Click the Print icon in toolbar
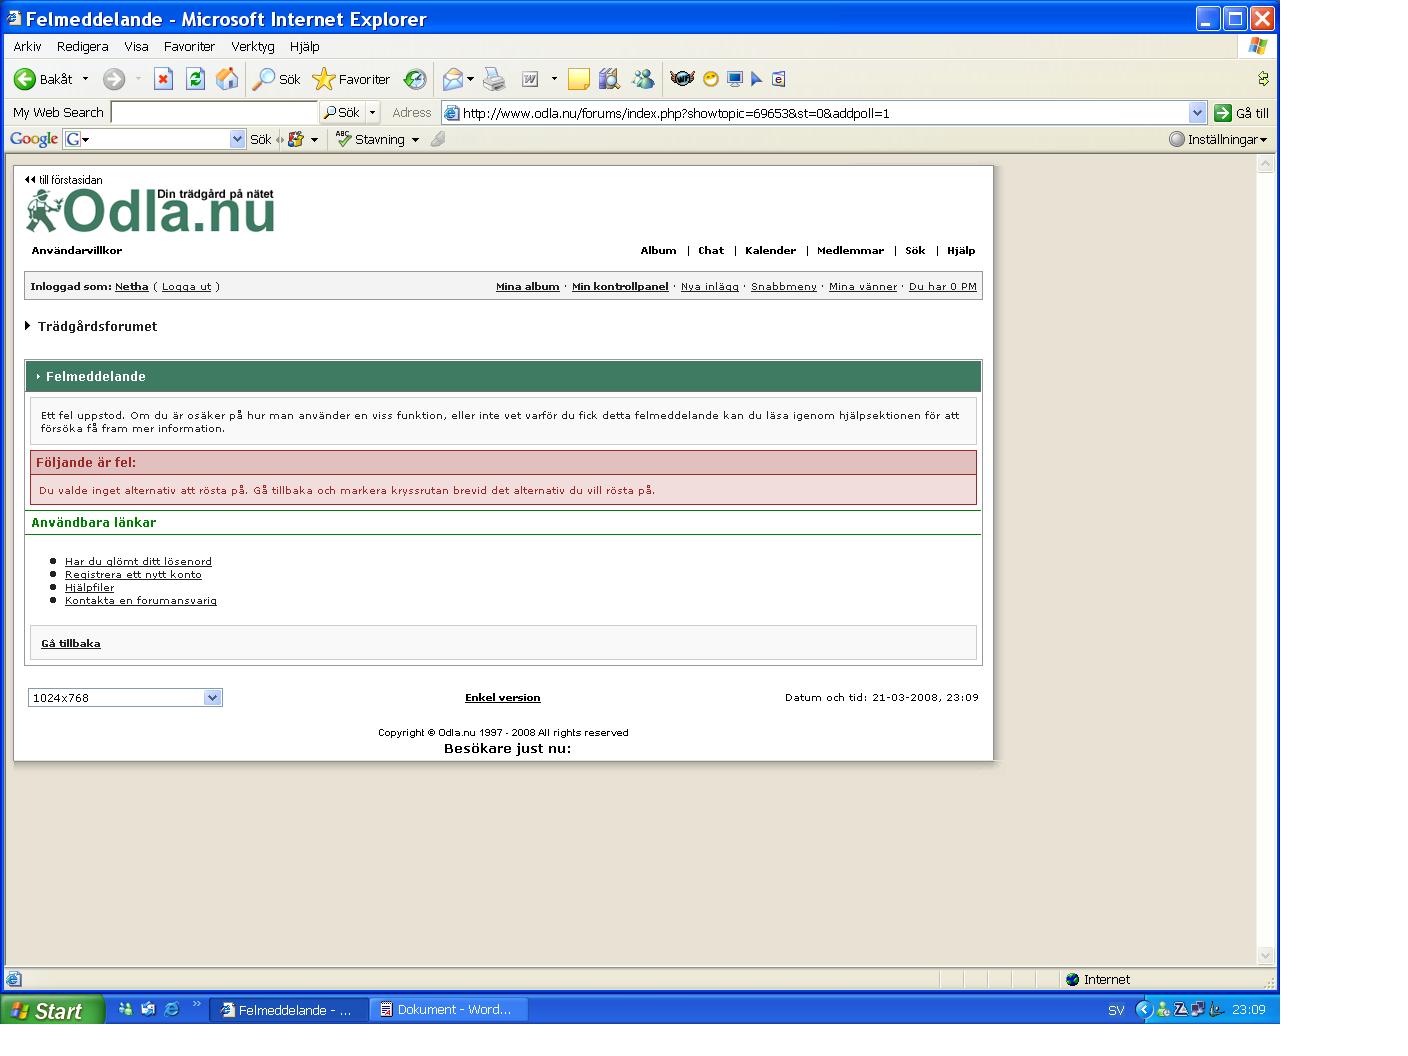 [x=494, y=79]
